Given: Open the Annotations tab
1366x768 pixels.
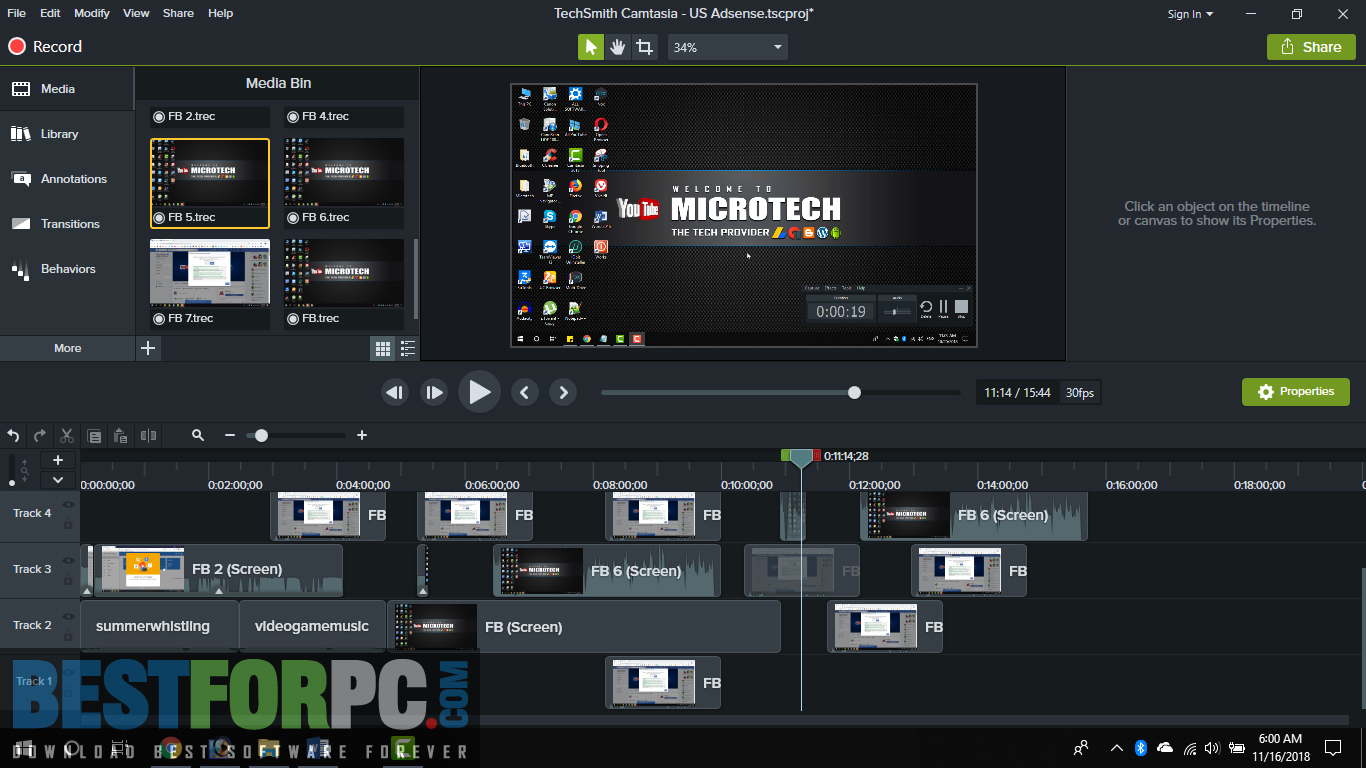Looking at the screenshot, I should coord(67,179).
